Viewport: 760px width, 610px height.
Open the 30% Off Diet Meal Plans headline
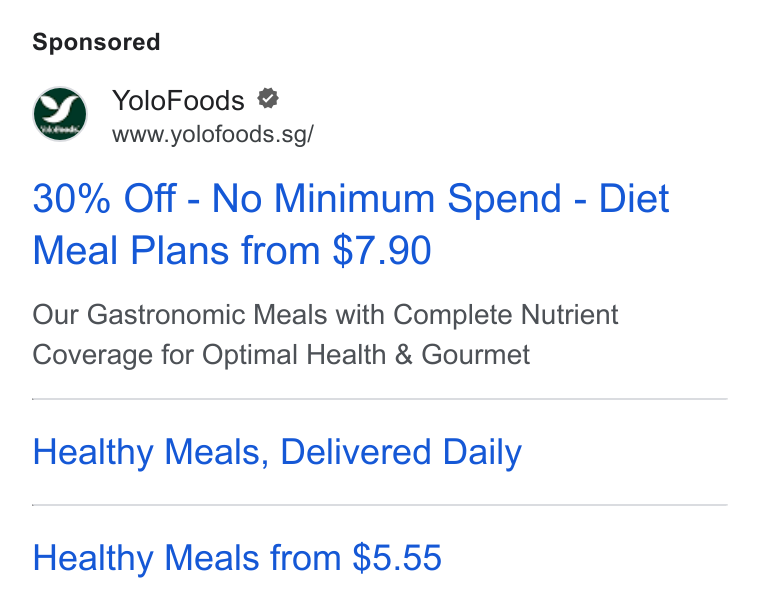(351, 224)
